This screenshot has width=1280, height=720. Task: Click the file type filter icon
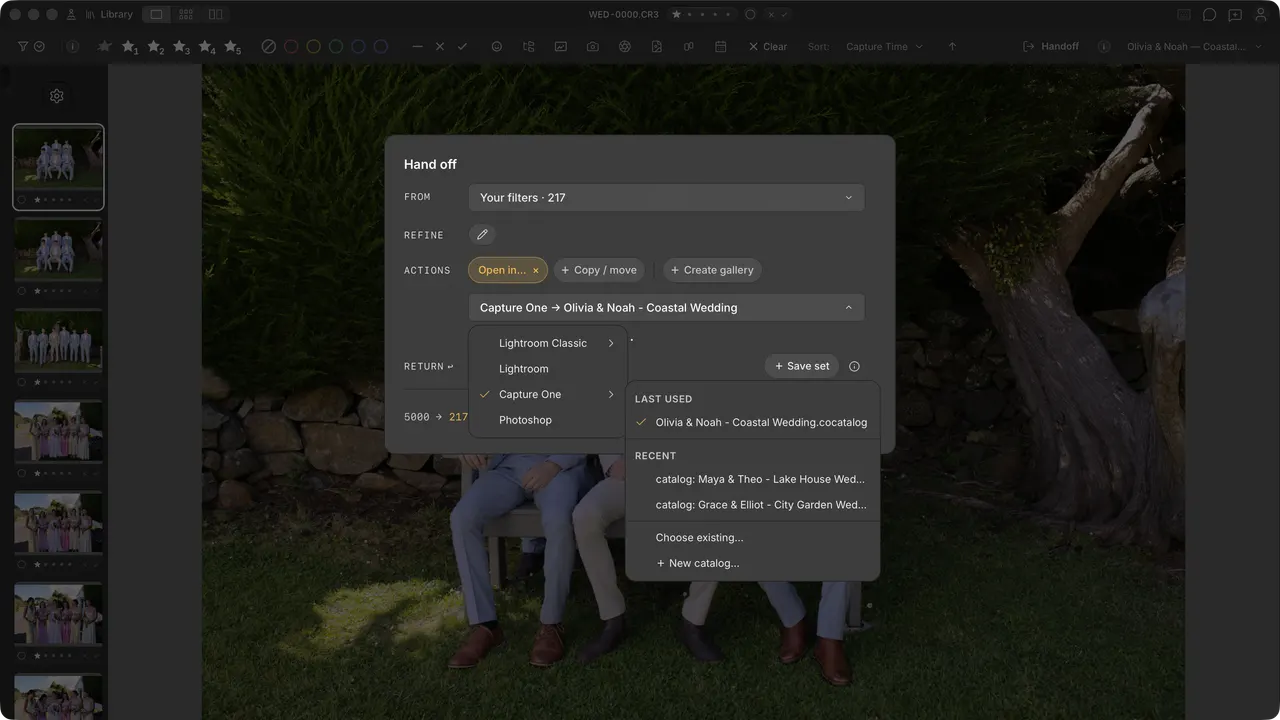[x=657, y=47]
